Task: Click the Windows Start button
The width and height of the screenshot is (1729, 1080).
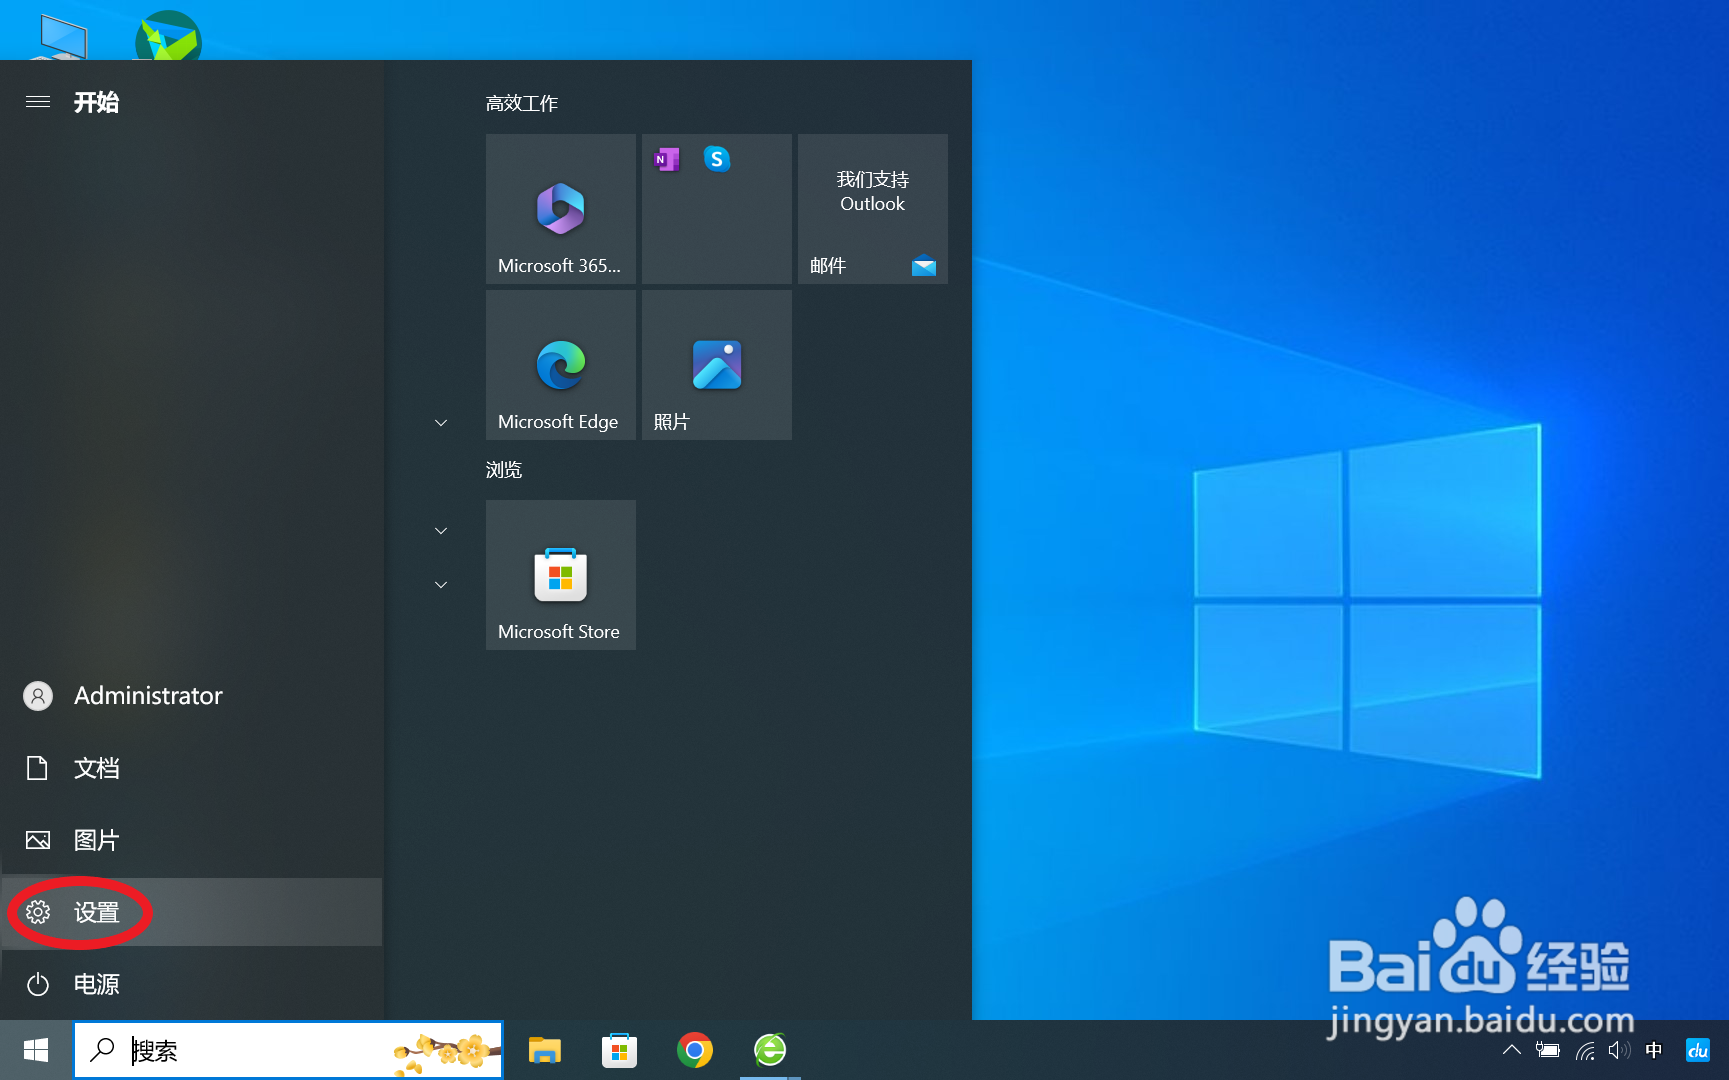Action: (x=36, y=1050)
